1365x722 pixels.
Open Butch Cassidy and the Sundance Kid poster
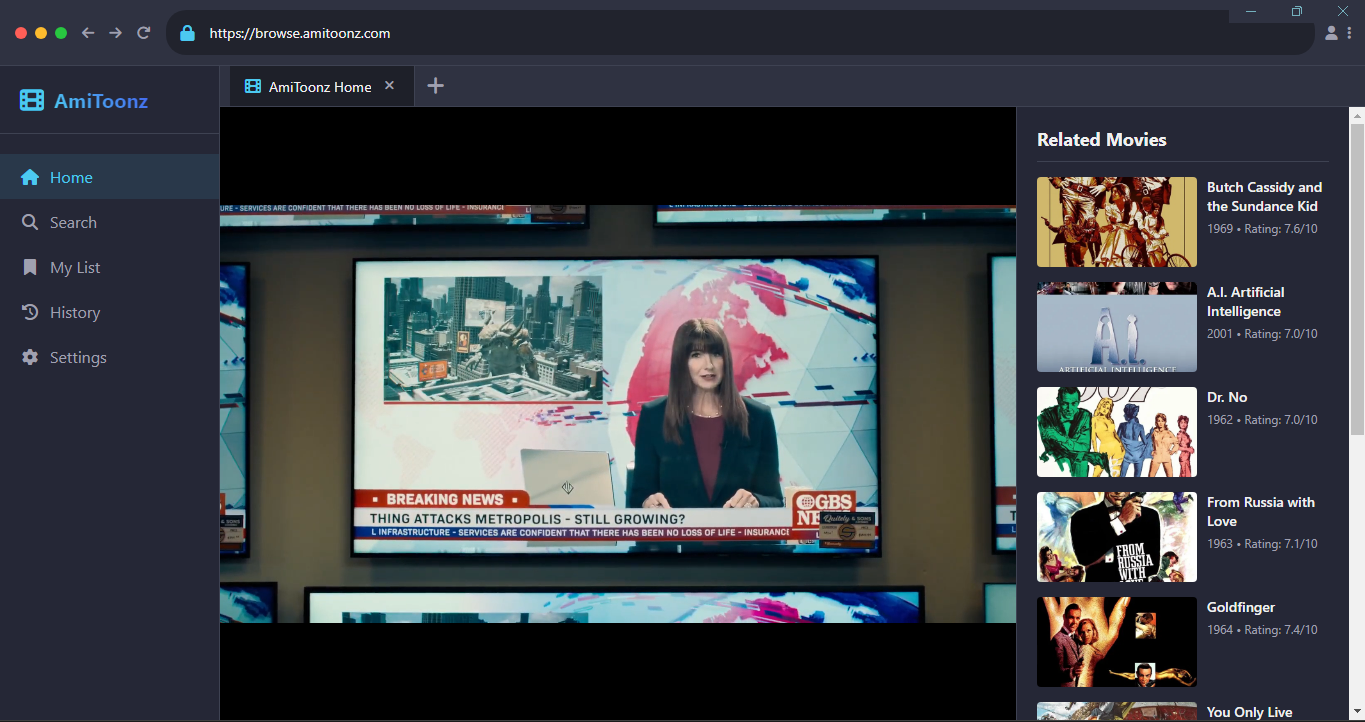1117,222
